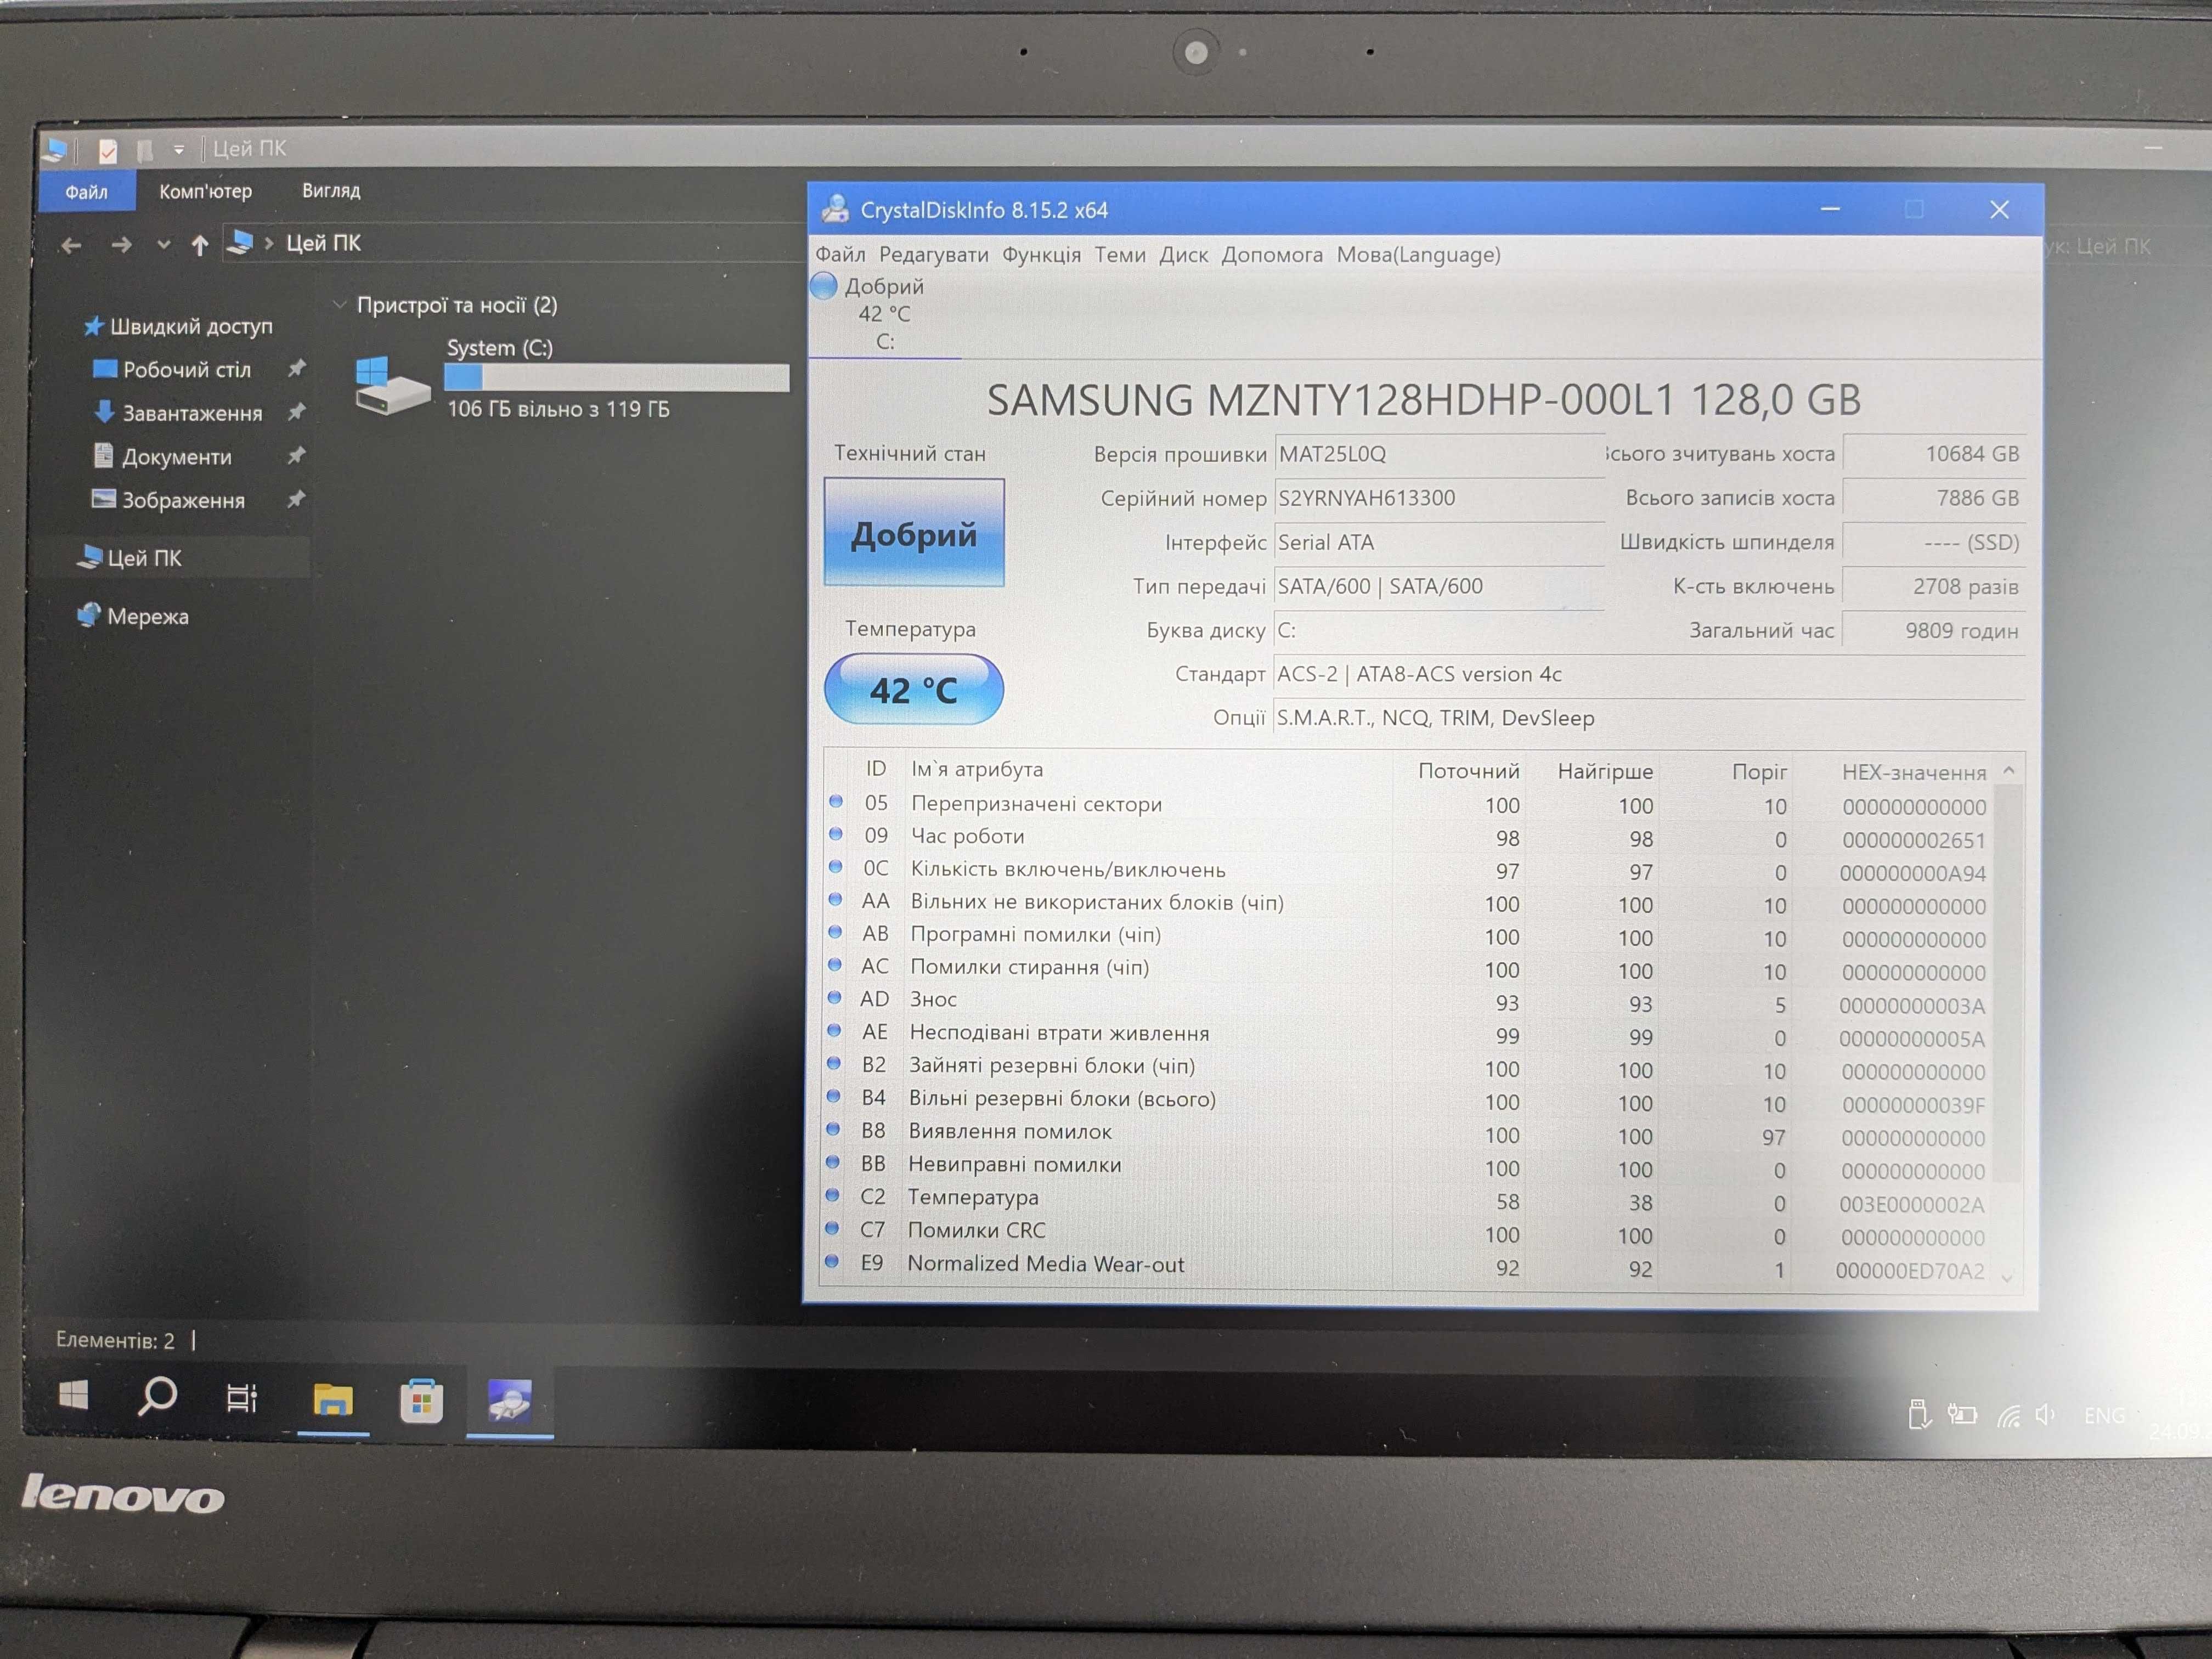The height and width of the screenshot is (1659, 2212).
Task: Open the Файл tab in File Explorer
Action: pos(86,192)
